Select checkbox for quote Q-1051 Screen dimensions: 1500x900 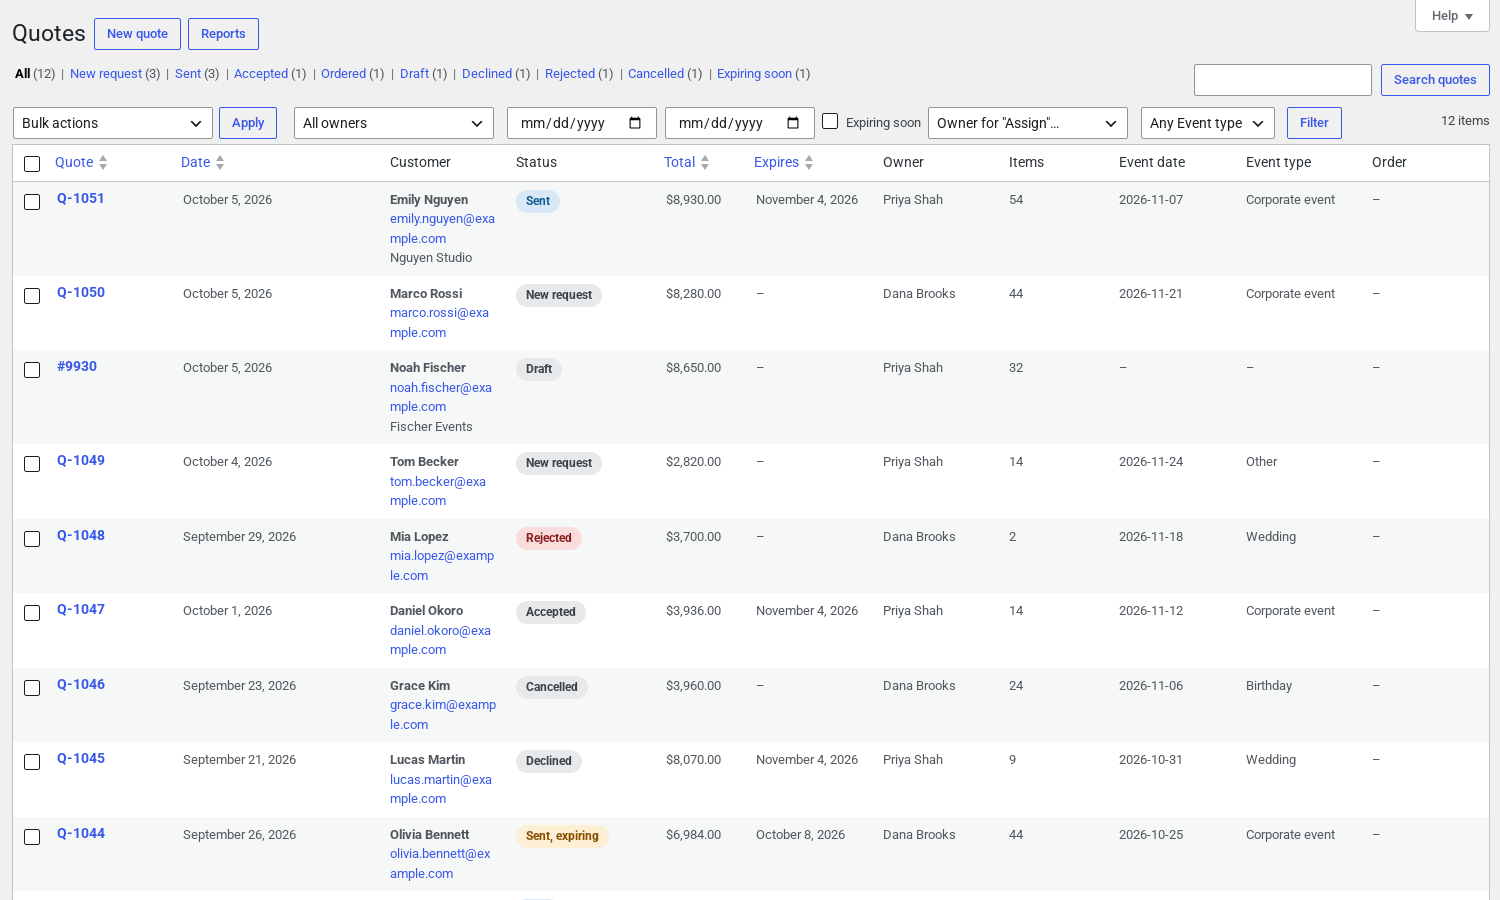(x=32, y=202)
